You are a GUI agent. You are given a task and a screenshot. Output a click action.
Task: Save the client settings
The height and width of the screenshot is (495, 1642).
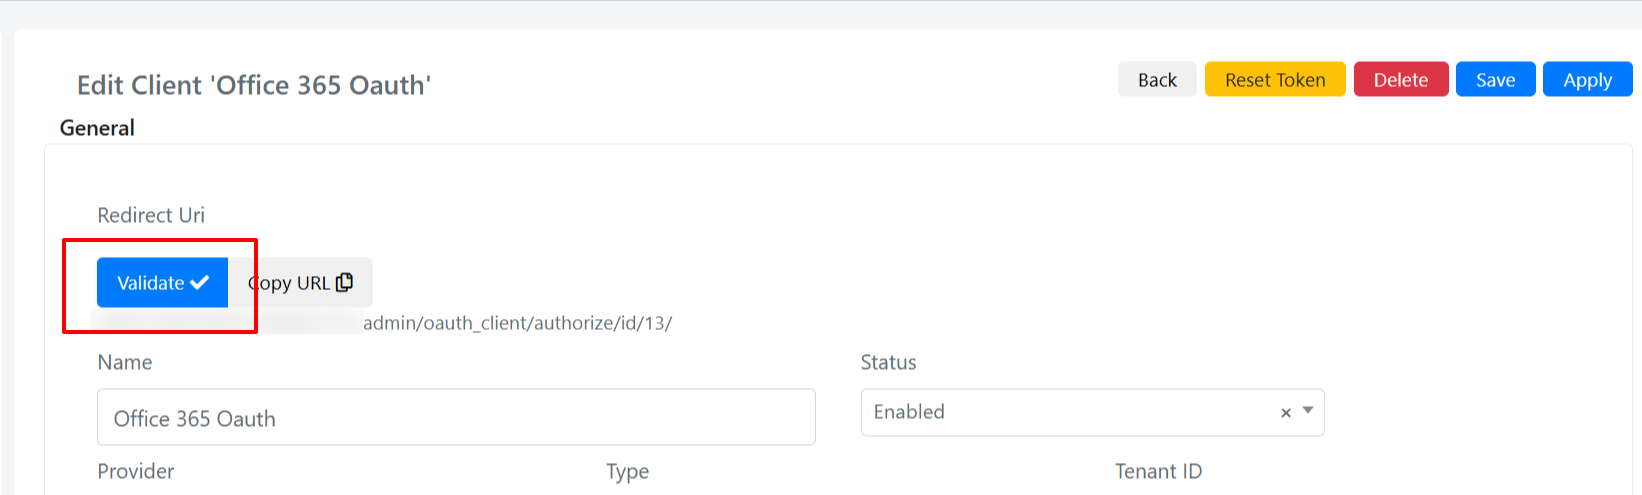[x=1495, y=80]
